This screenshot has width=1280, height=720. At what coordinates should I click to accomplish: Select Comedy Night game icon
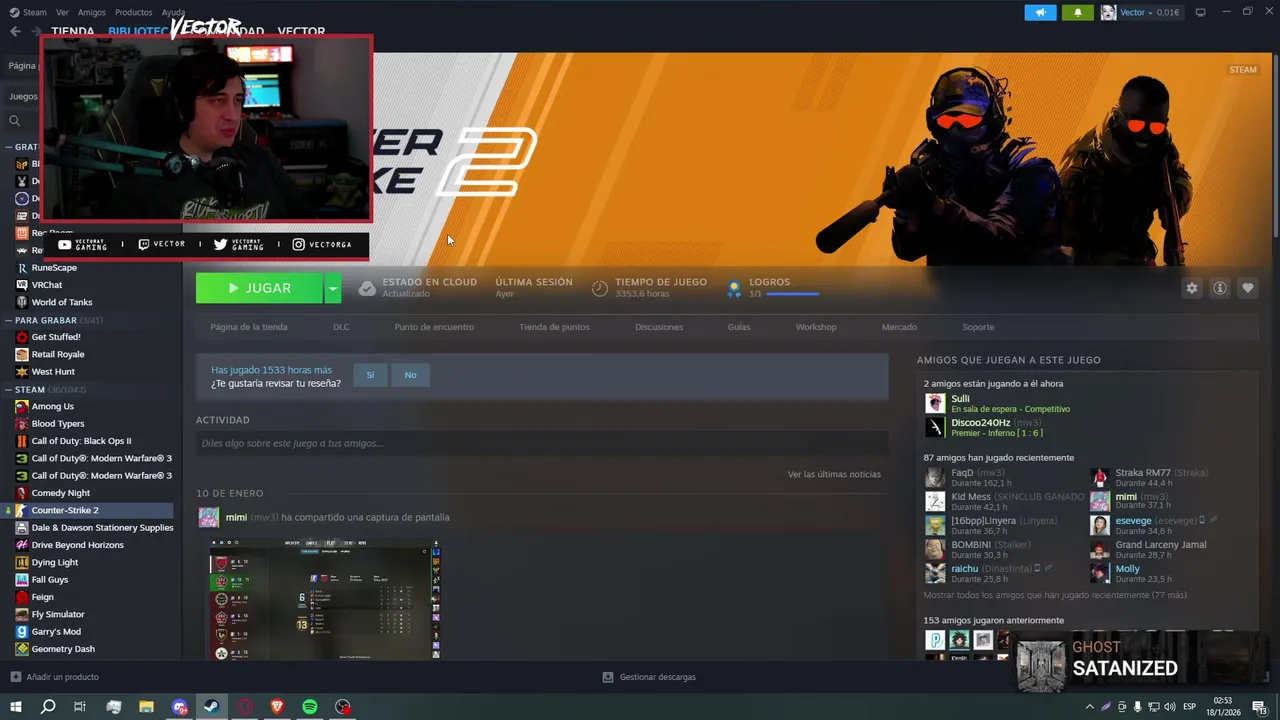click(x=22, y=493)
